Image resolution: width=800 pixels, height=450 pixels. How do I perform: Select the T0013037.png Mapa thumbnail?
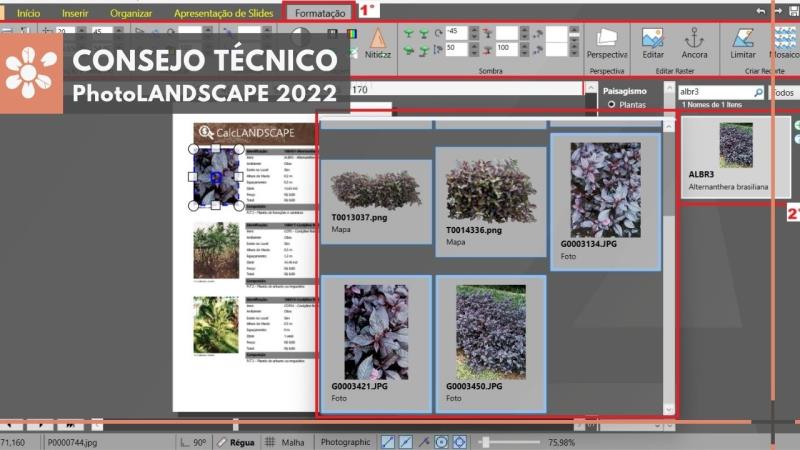pyautogui.click(x=377, y=202)
